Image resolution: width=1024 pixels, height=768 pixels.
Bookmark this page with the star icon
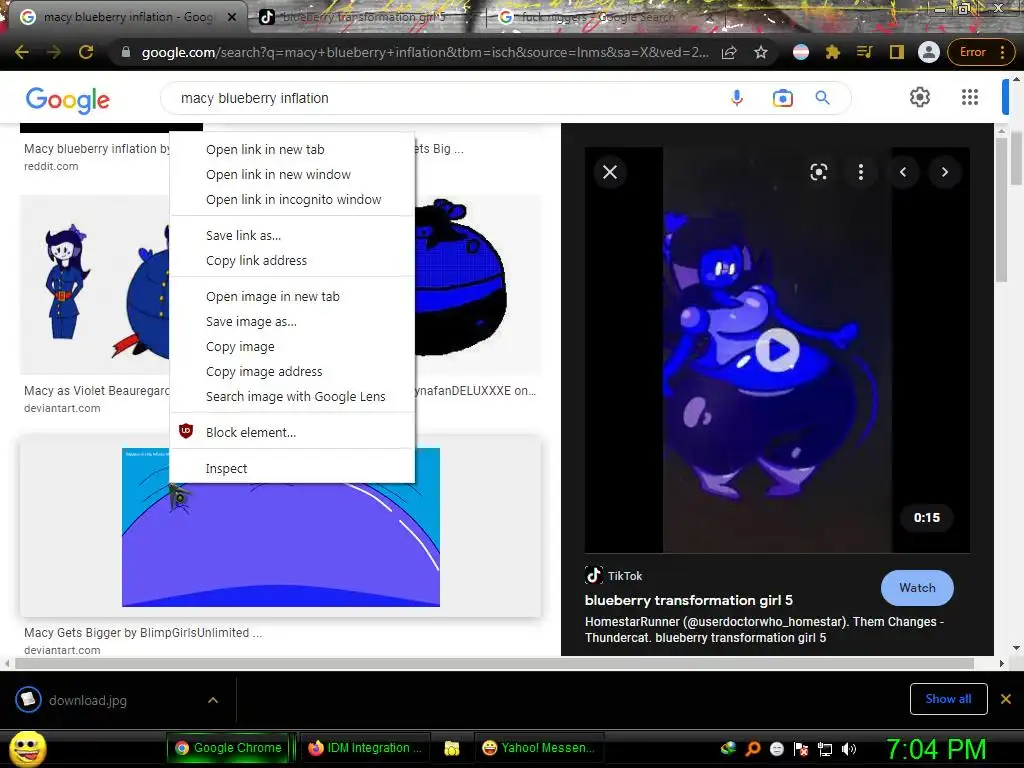coord(761,52)
